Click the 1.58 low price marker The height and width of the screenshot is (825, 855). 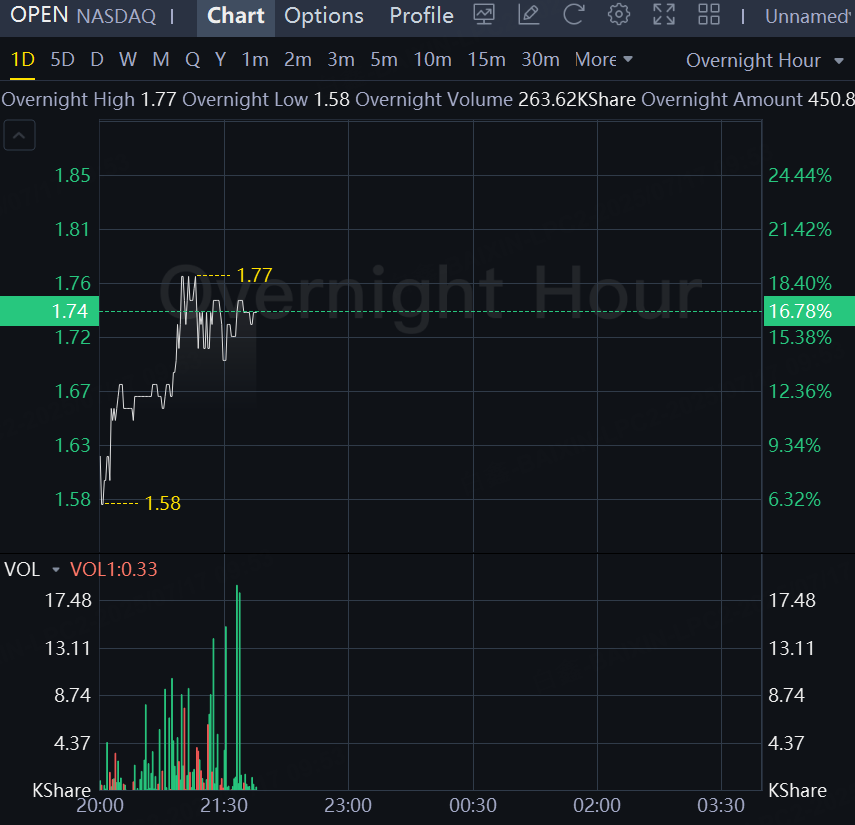(x=162, y=503)
